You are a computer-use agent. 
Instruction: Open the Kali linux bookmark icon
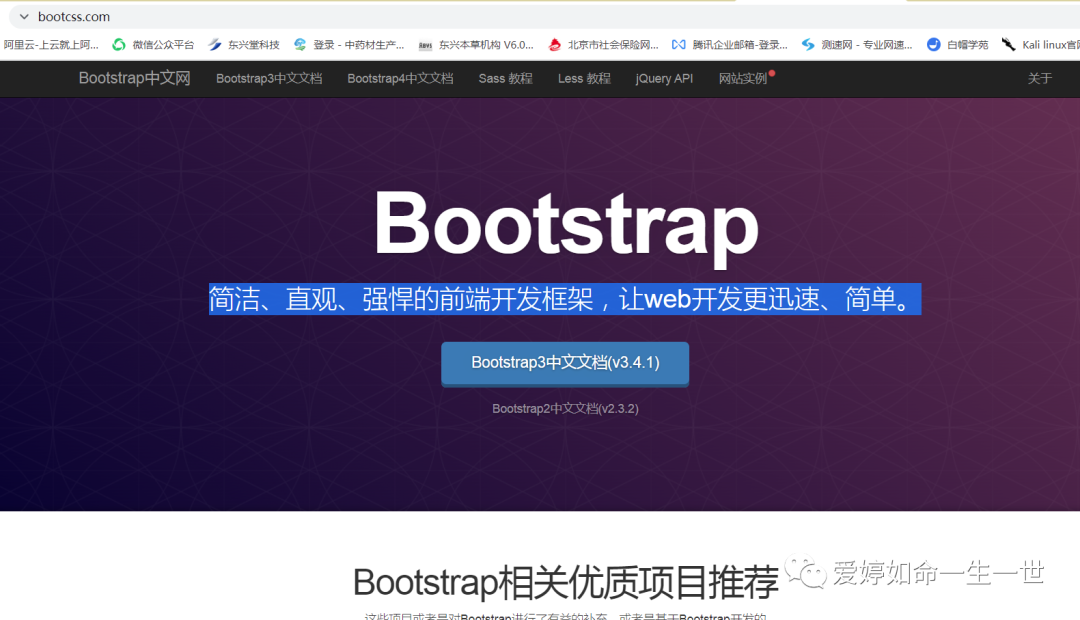pos(1008,45)
